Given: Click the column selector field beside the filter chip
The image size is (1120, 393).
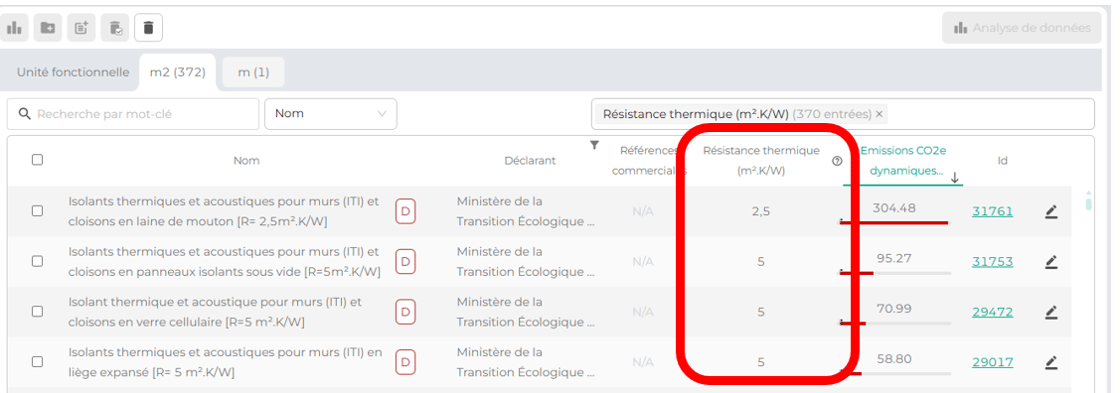Looking at the screenshot, I should click(x=989, y=114).
